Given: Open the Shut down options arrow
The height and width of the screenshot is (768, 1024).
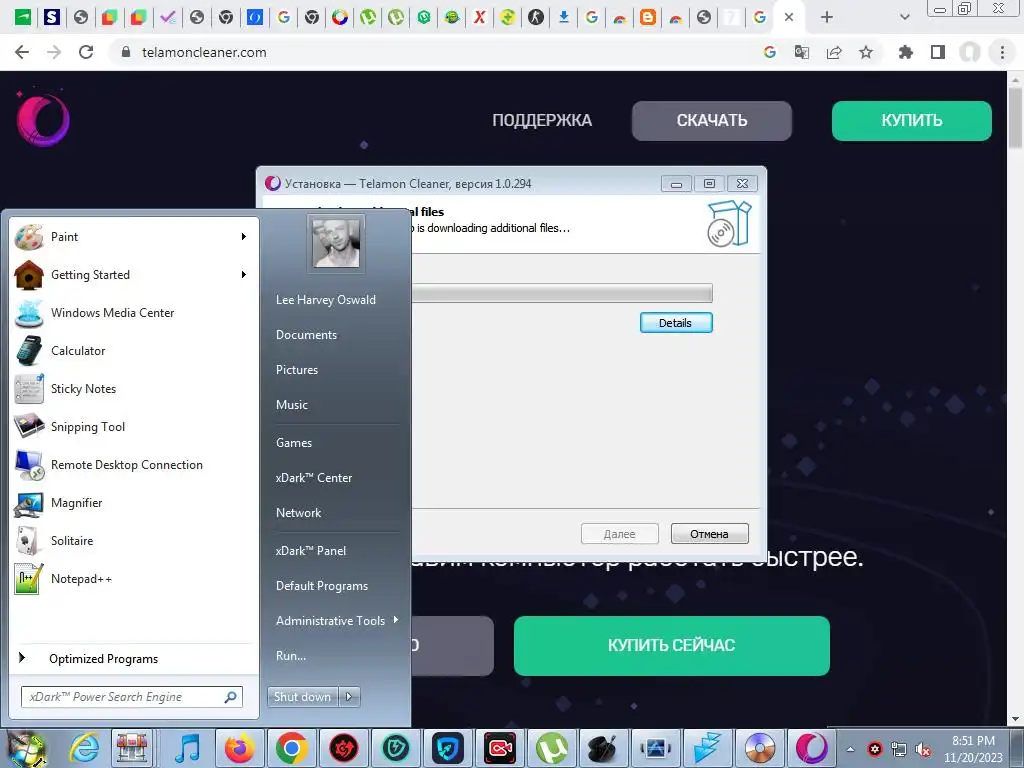Looking at the screenshot, I should [x=349, y=697].
